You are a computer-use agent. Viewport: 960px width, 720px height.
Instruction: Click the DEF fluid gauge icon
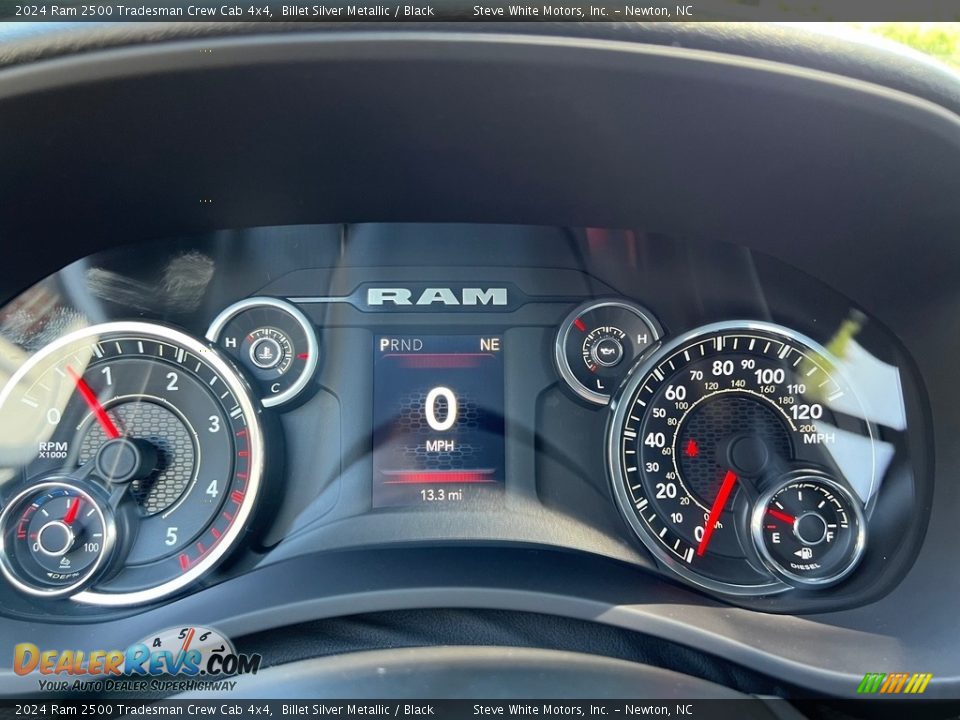pyautogui.click(x=65, y=563)
